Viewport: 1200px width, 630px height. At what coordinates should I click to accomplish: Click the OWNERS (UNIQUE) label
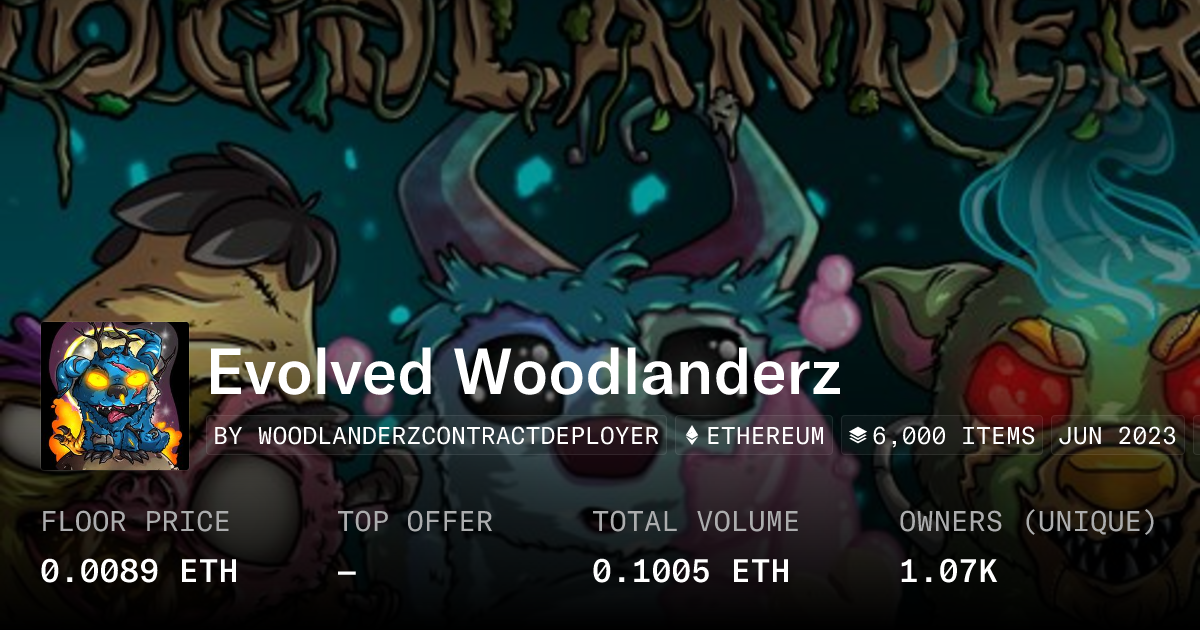pos(1028,522)
